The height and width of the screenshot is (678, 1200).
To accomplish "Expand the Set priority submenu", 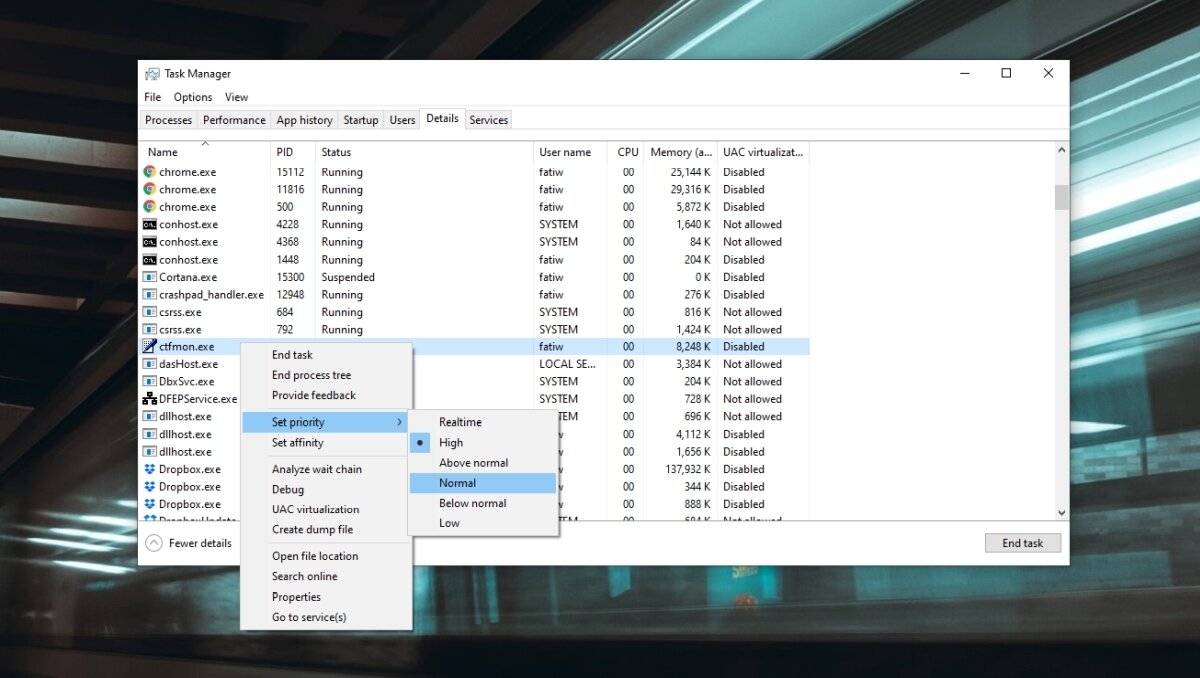I will [300, 421].
